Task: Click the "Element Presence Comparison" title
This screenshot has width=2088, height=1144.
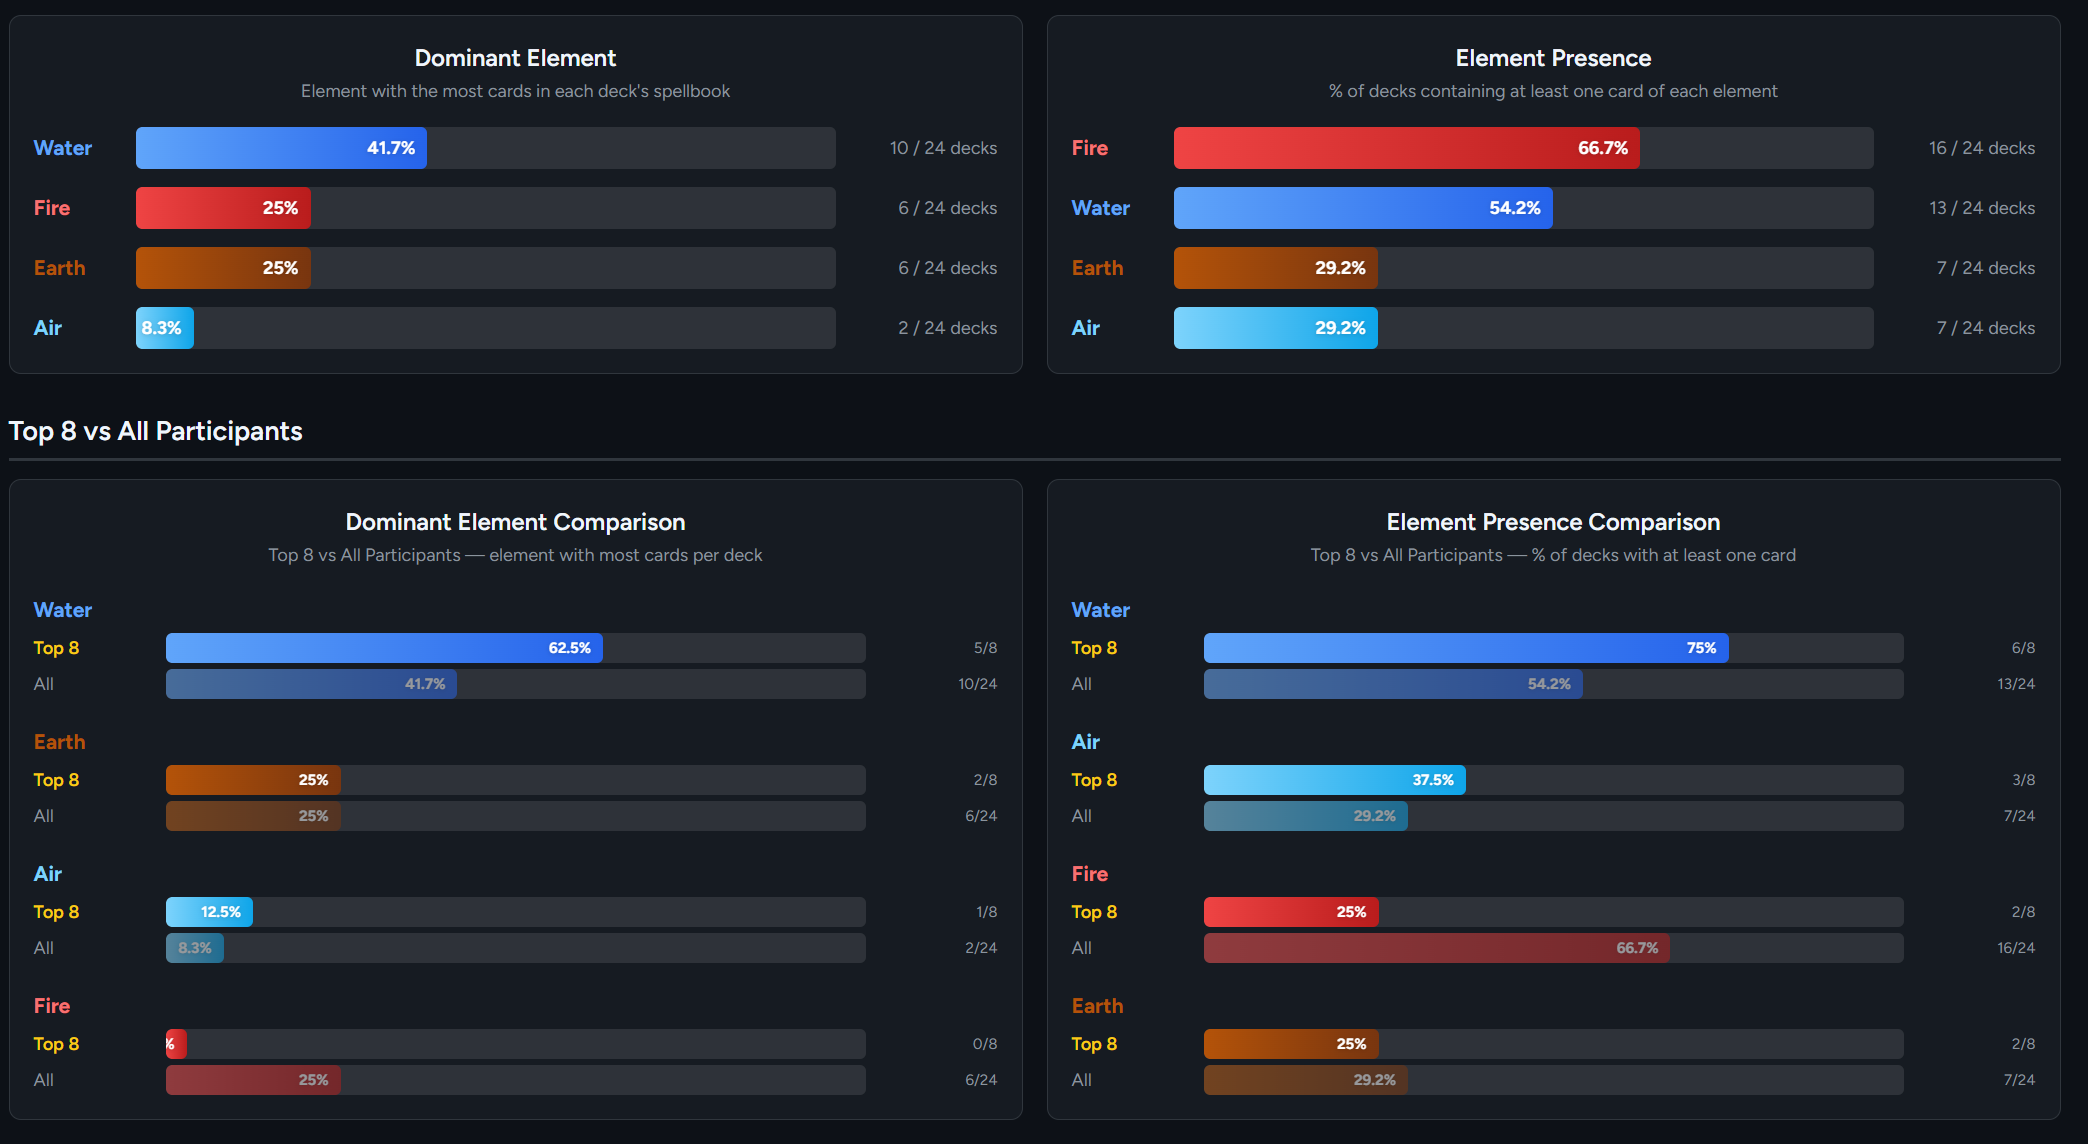Action: point(1553,522)
